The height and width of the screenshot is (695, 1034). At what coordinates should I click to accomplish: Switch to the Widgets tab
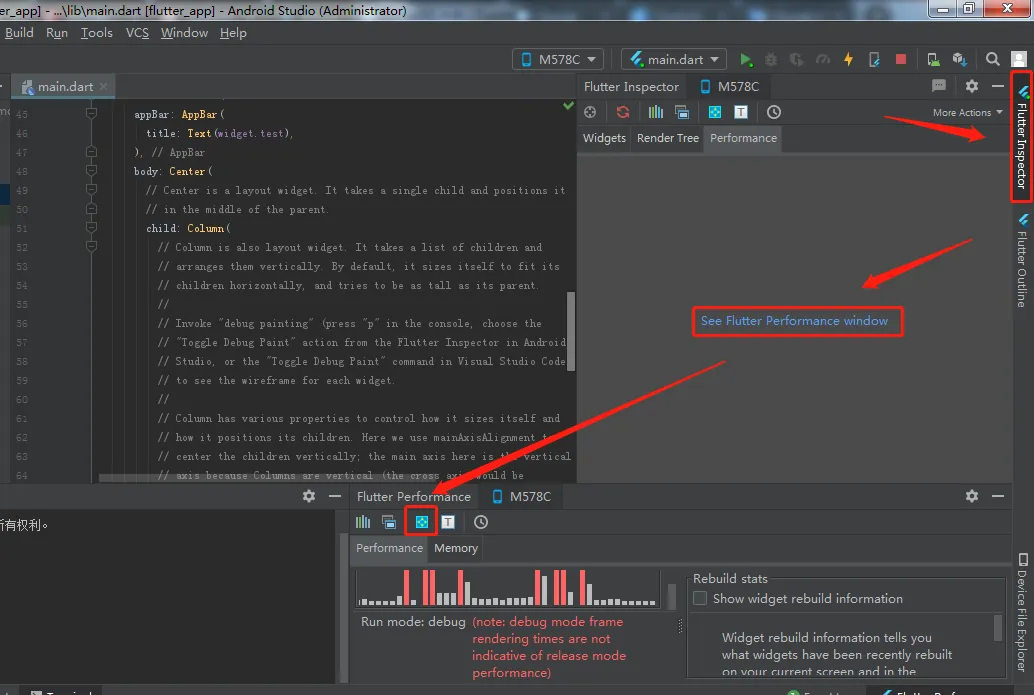pyautogui.click(x=604, y=138)
